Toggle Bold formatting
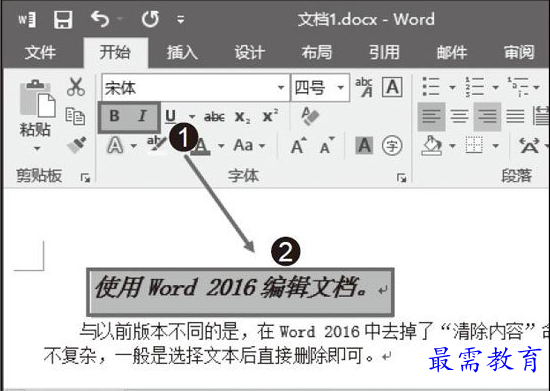The image size is (550, 391). coord(115,116)
